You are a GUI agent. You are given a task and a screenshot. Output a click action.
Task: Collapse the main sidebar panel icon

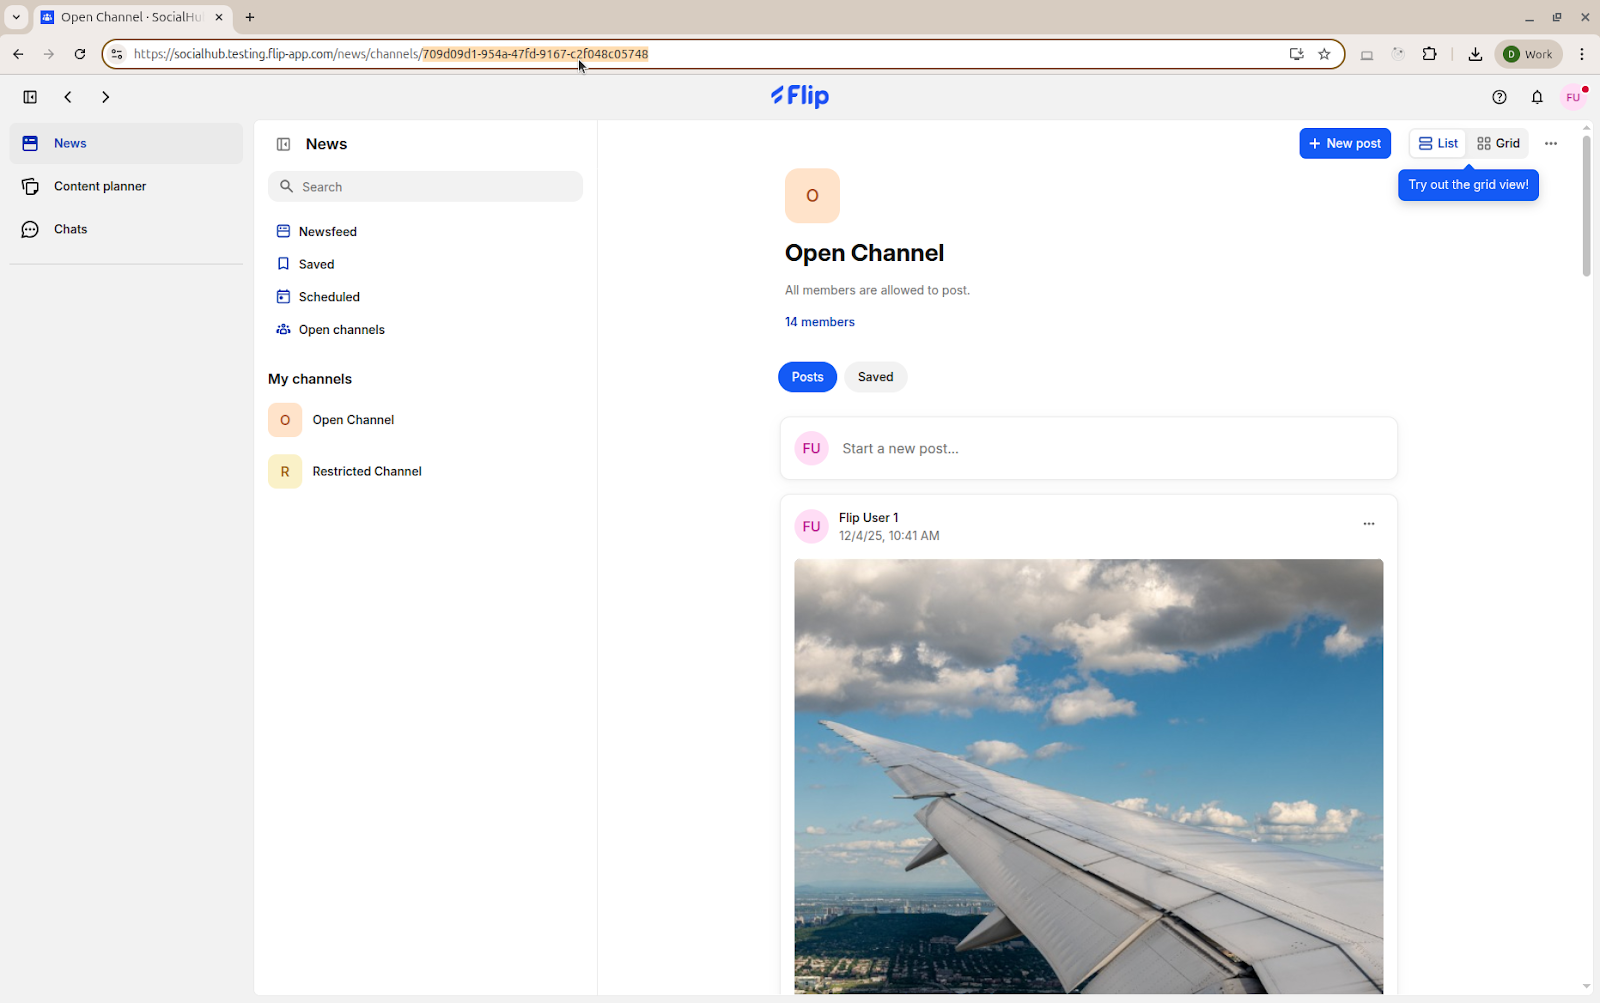[30, 97]
